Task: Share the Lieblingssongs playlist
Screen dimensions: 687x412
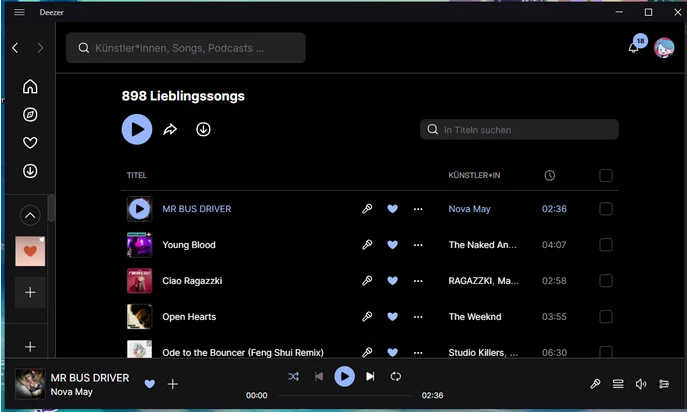Action: pos(170,129)
